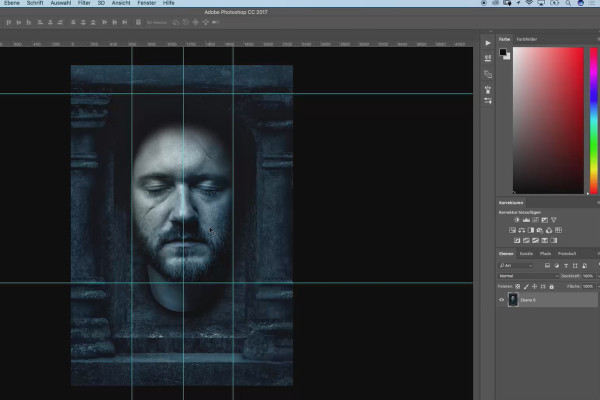Switch to the Kanäle tab
The image size is (600, 400).
pos(526,253)
